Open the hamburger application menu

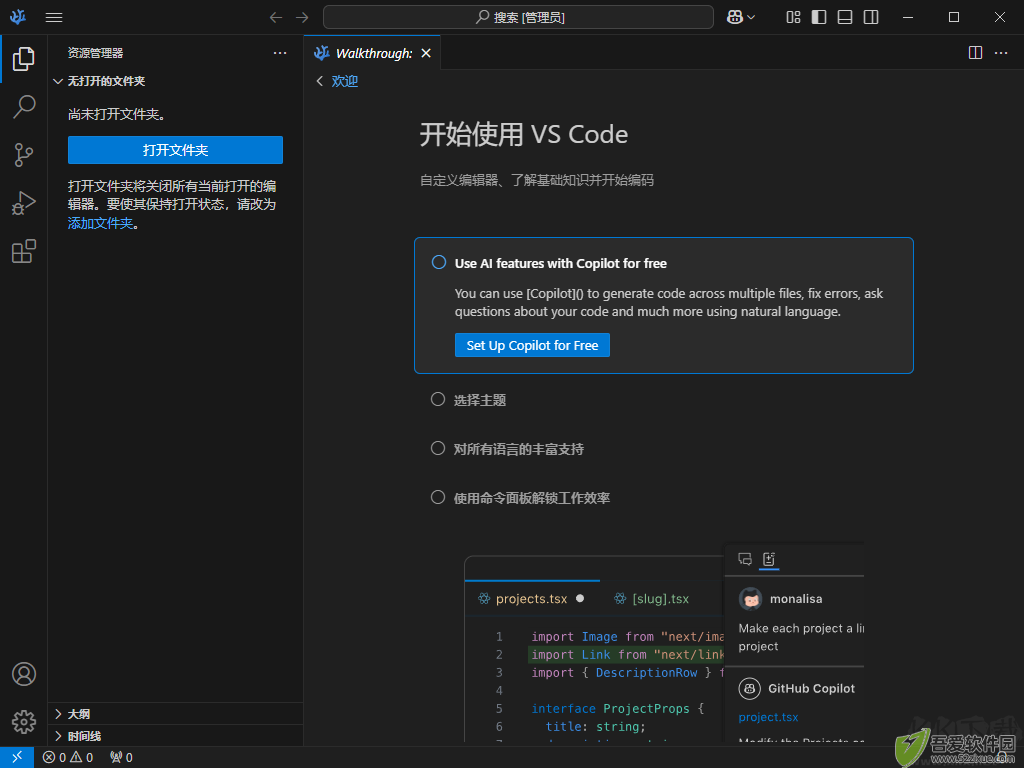click(x=54, y=18)
